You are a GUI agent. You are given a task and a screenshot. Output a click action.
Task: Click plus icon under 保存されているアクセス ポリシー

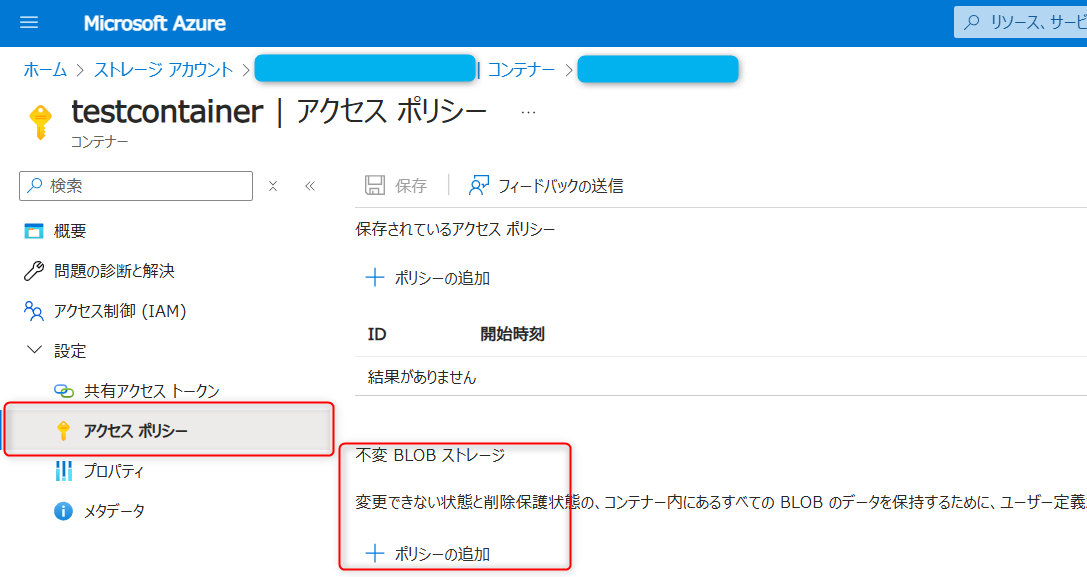pyautogui.click(x=375, y=277)
